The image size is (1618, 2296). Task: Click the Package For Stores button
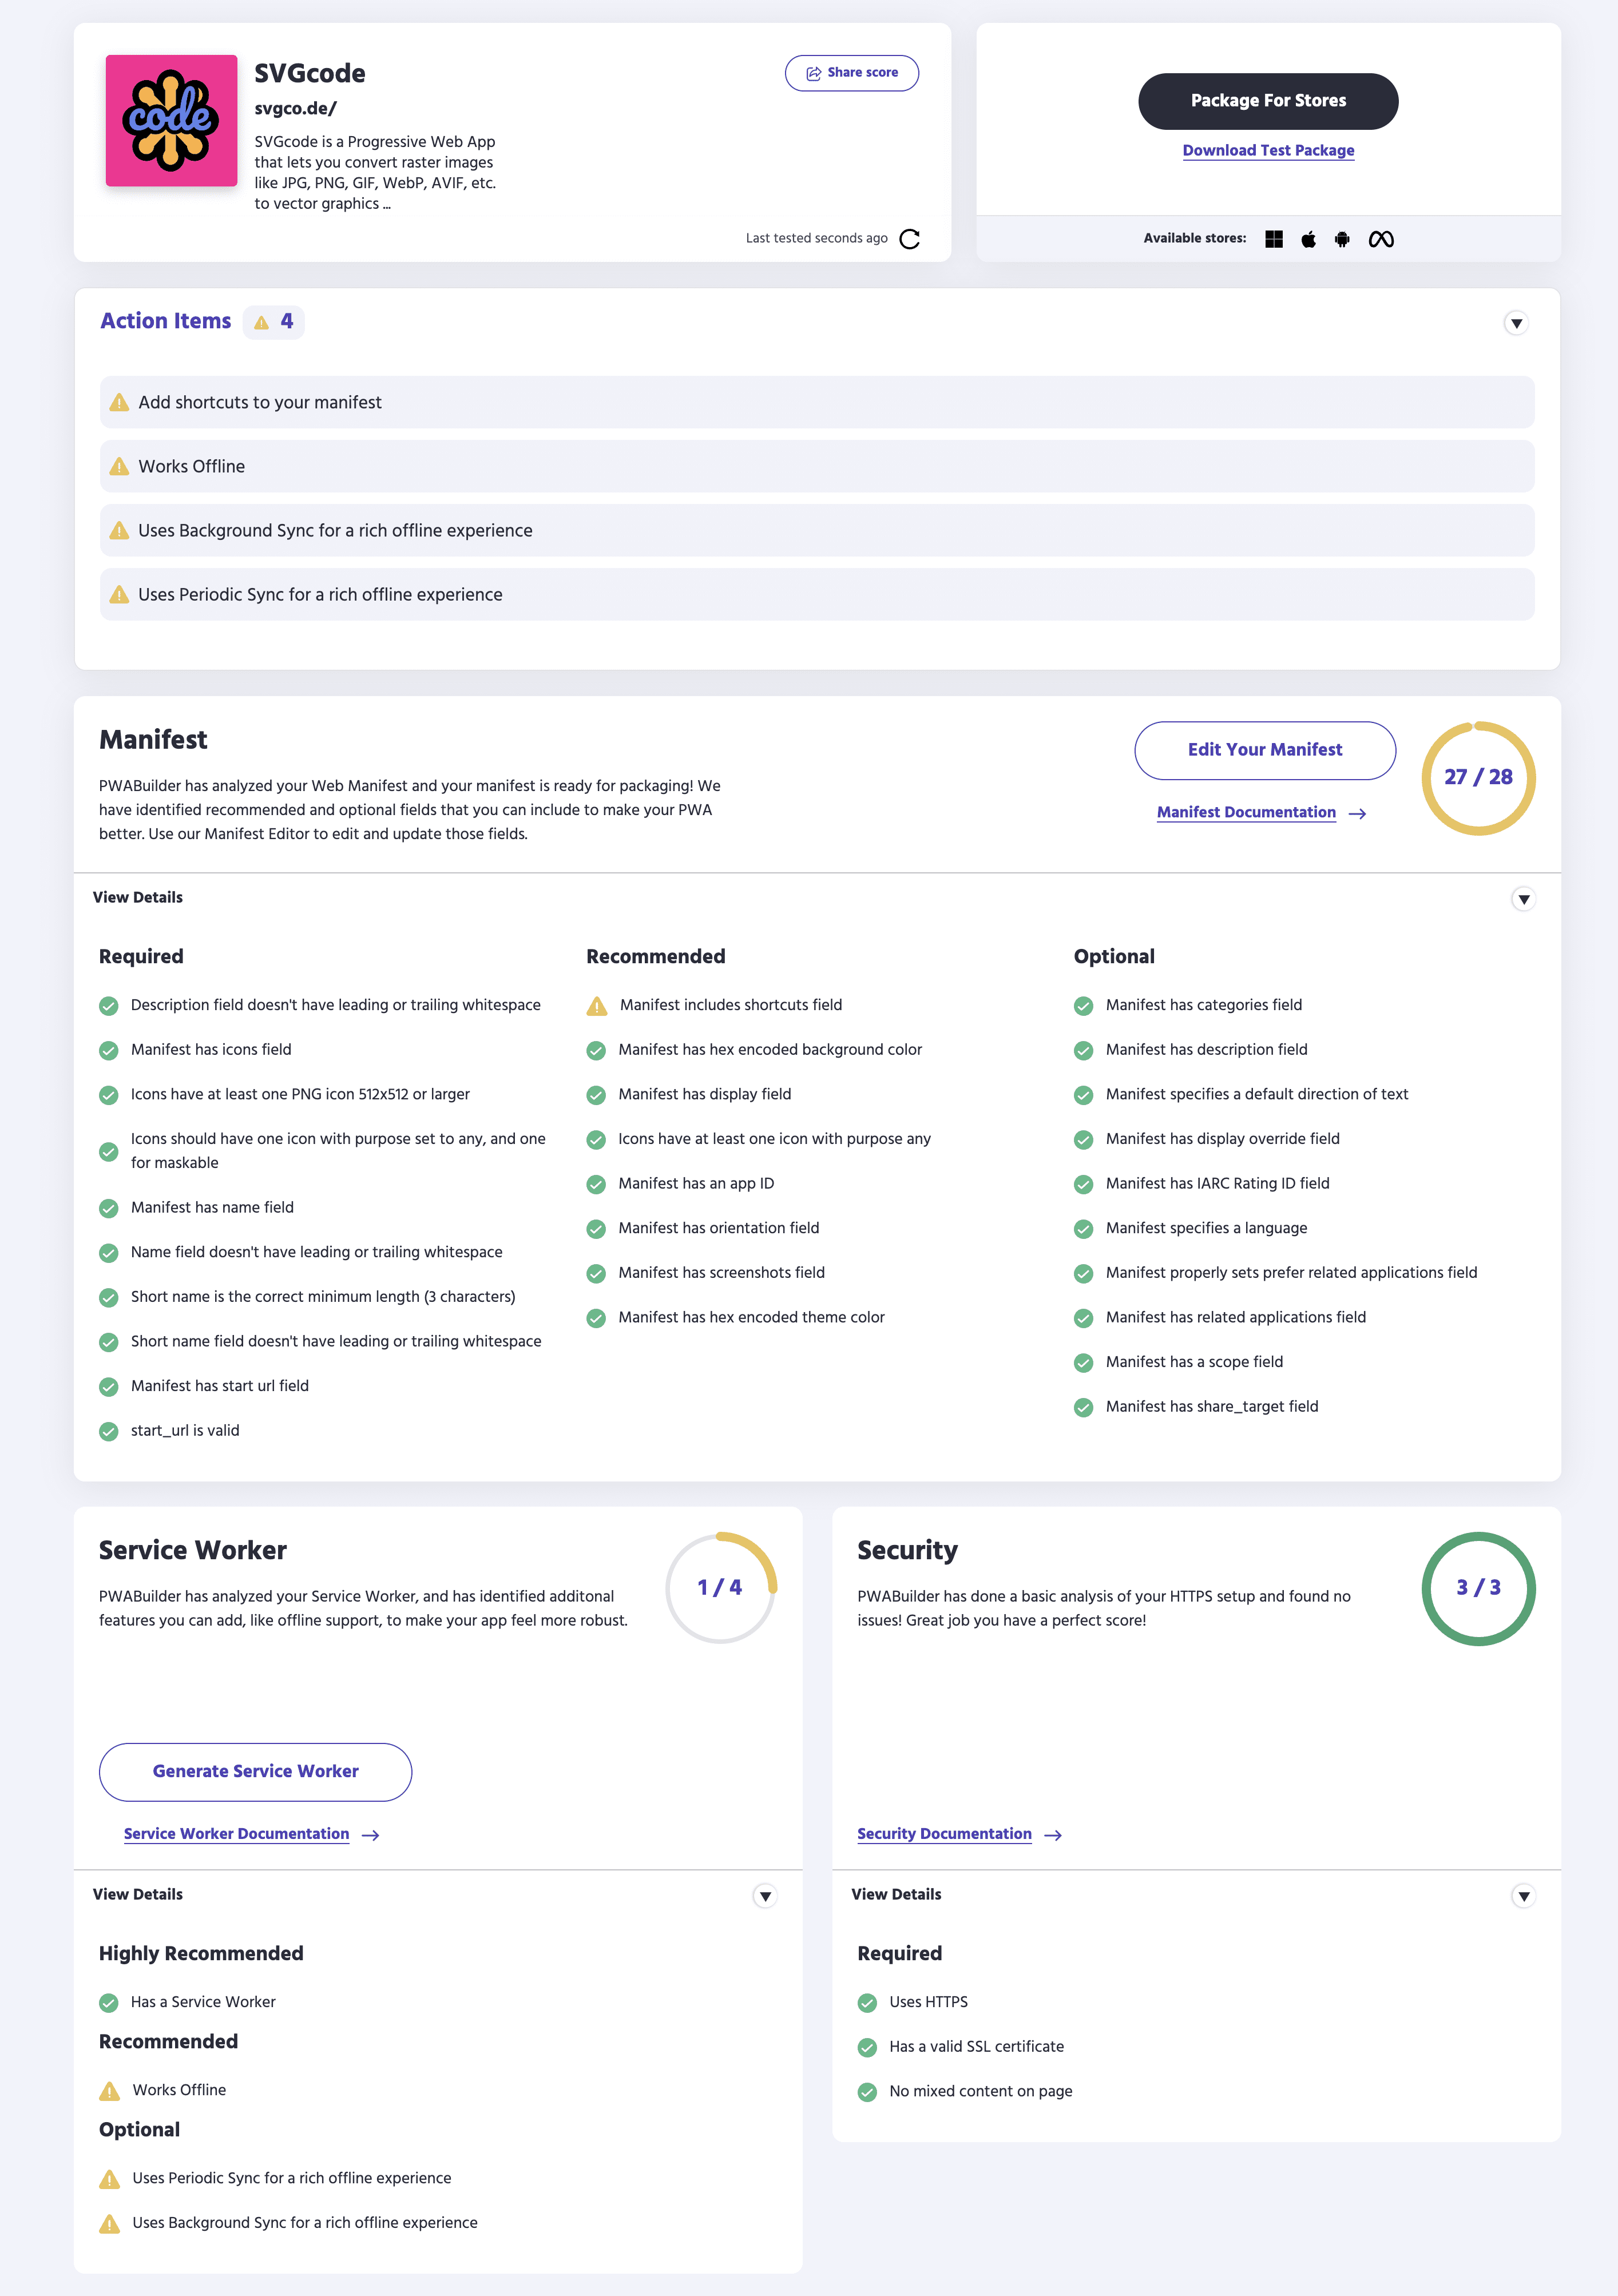(1268, 100)
